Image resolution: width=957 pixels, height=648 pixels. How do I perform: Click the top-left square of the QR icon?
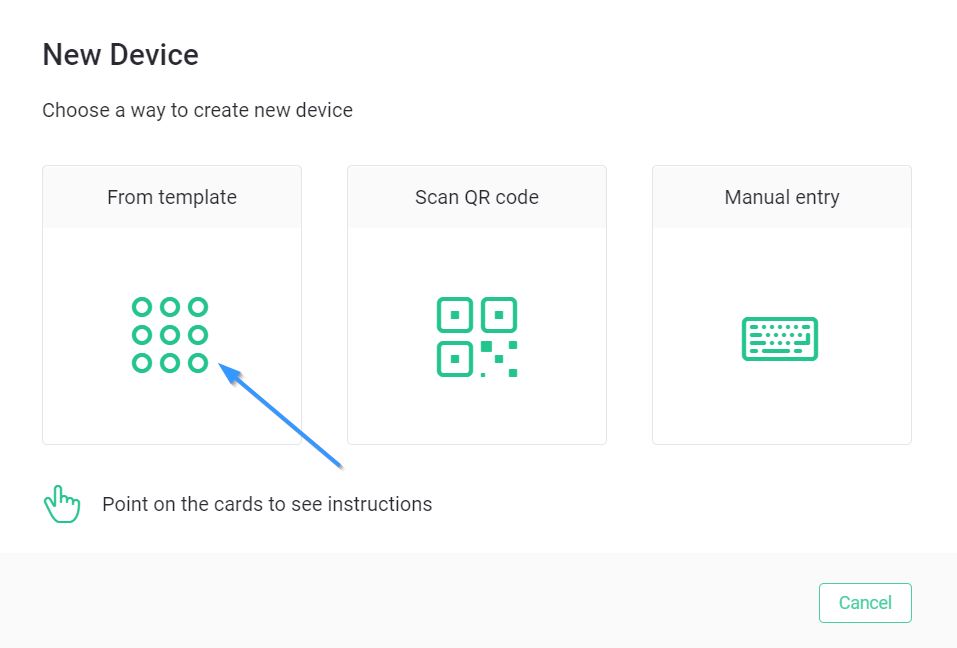pos(455,315)
